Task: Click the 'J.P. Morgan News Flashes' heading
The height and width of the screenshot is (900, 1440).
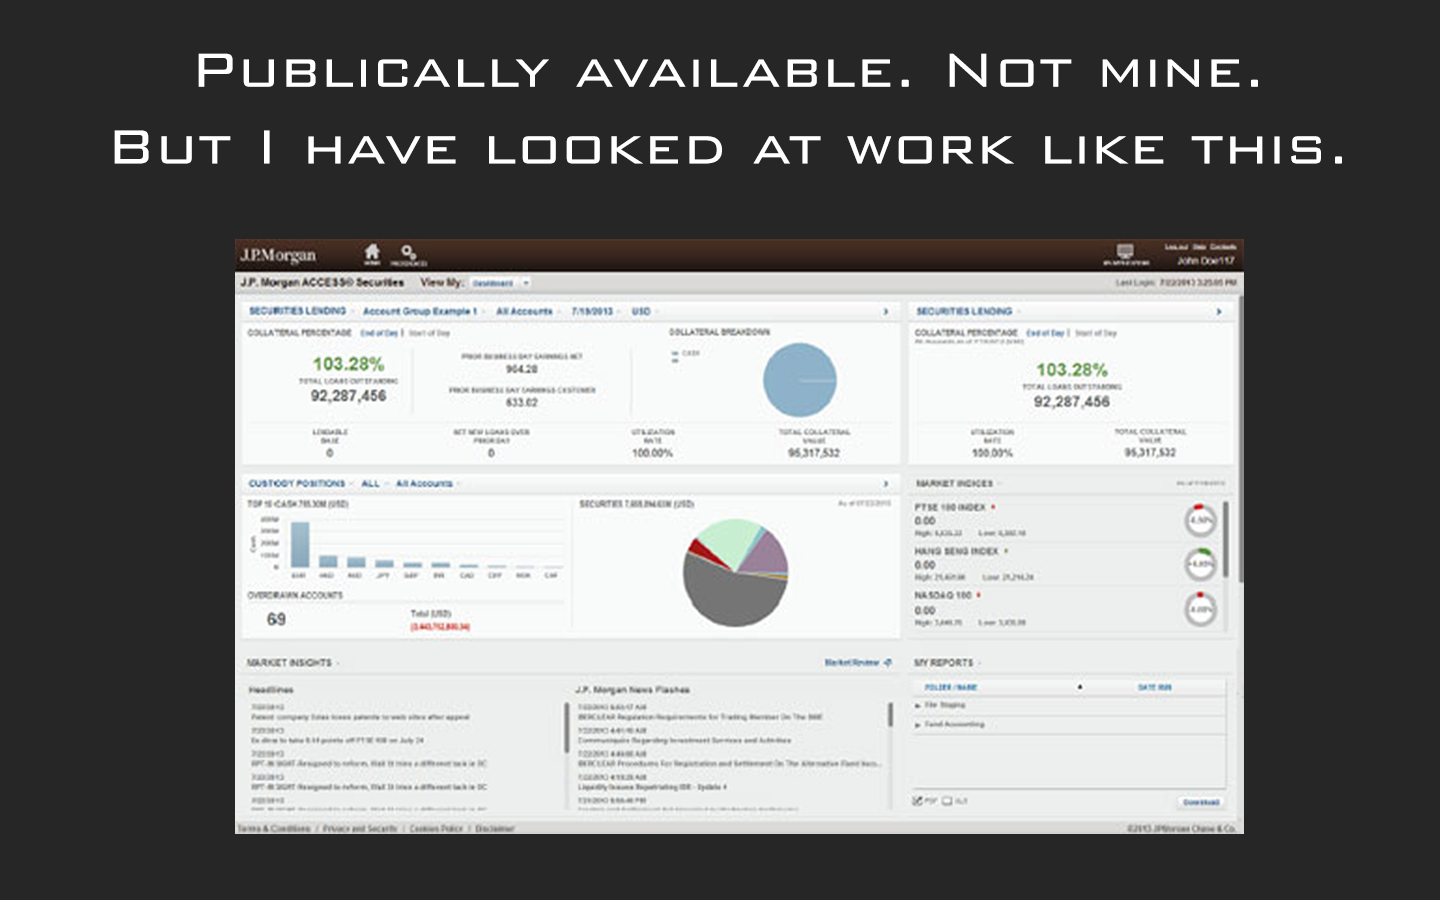Action: pos(633,690)
